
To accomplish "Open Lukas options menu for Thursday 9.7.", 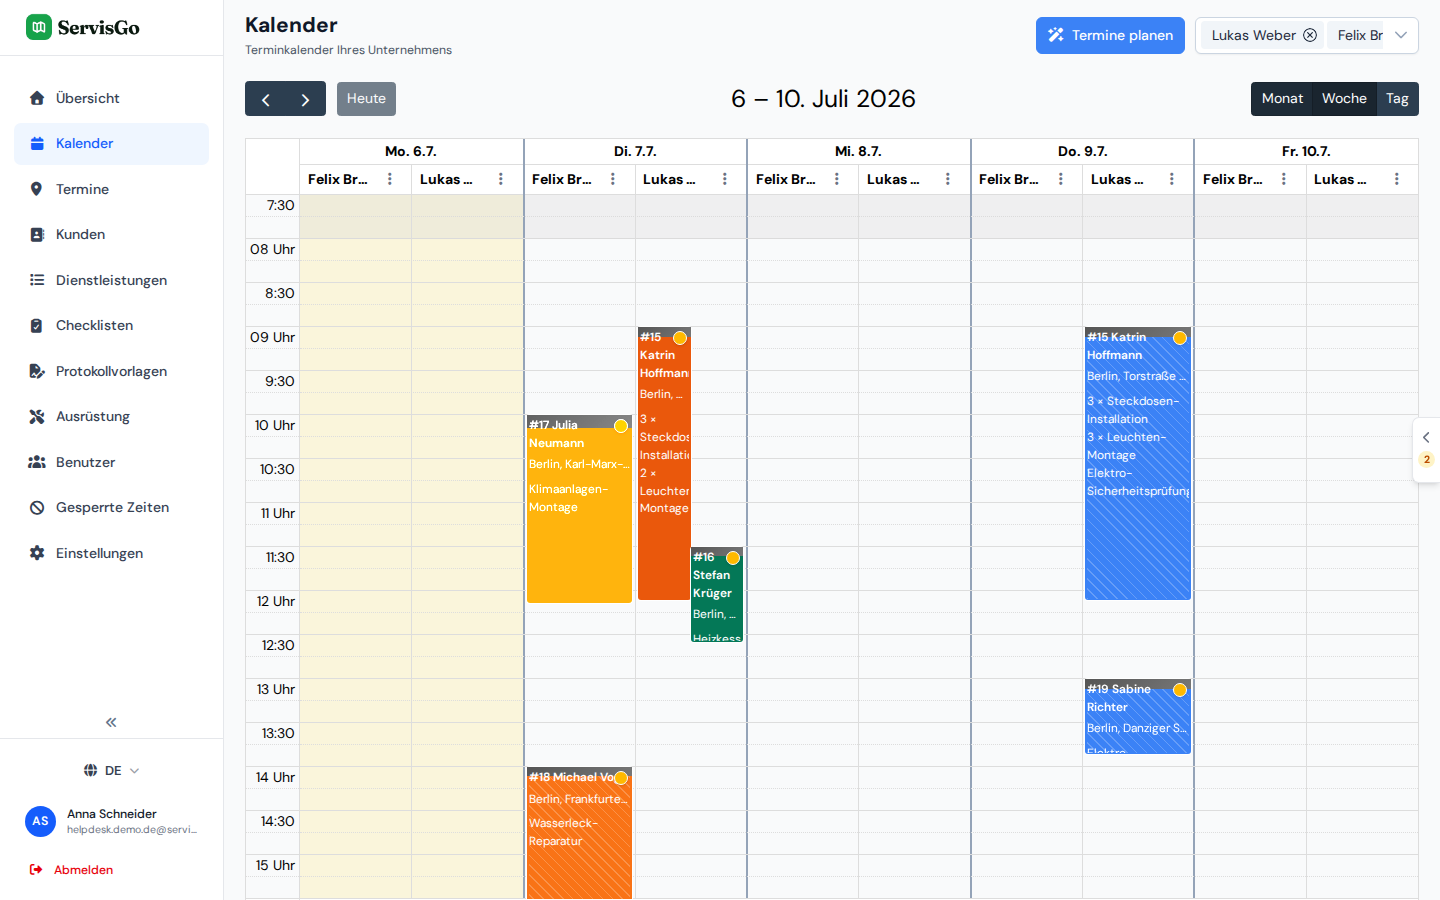I will [1172, 179].
